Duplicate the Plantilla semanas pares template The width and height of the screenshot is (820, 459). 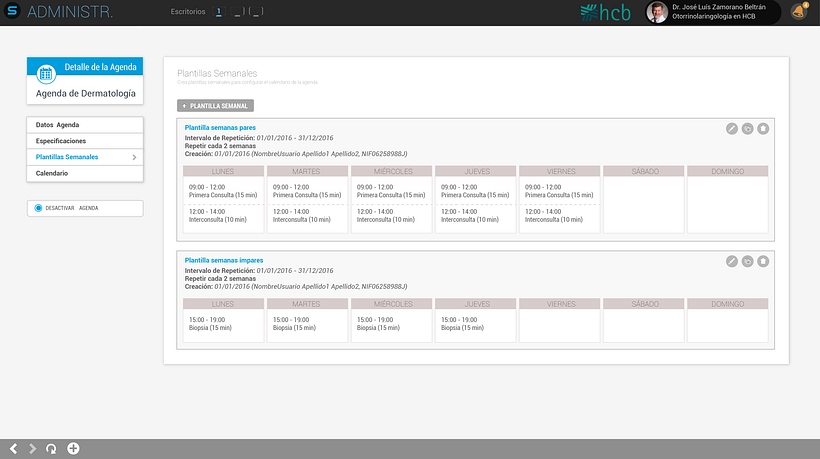tap(747, 129)
